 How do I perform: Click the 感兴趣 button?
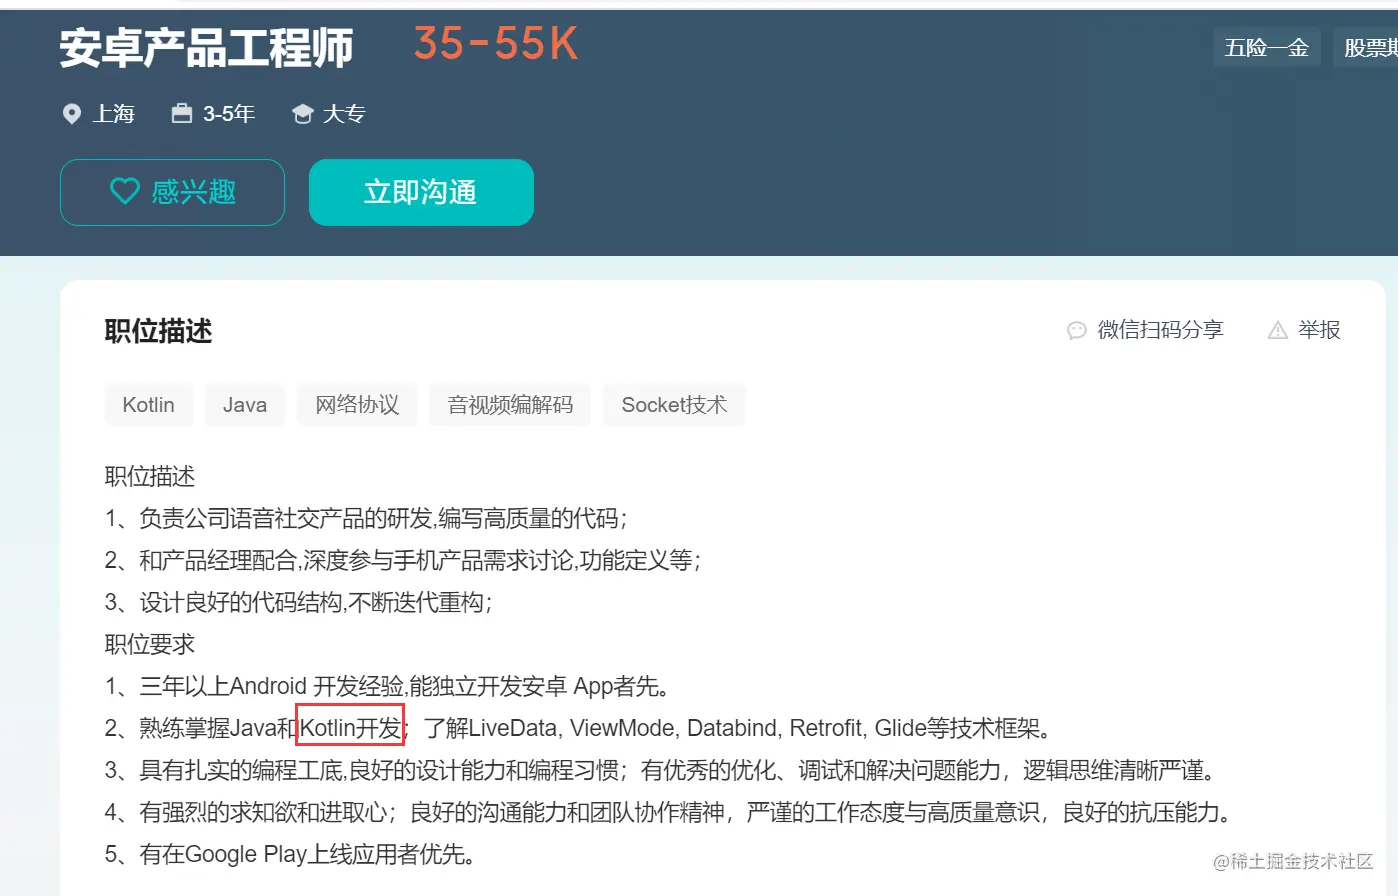tap(172, 191)
